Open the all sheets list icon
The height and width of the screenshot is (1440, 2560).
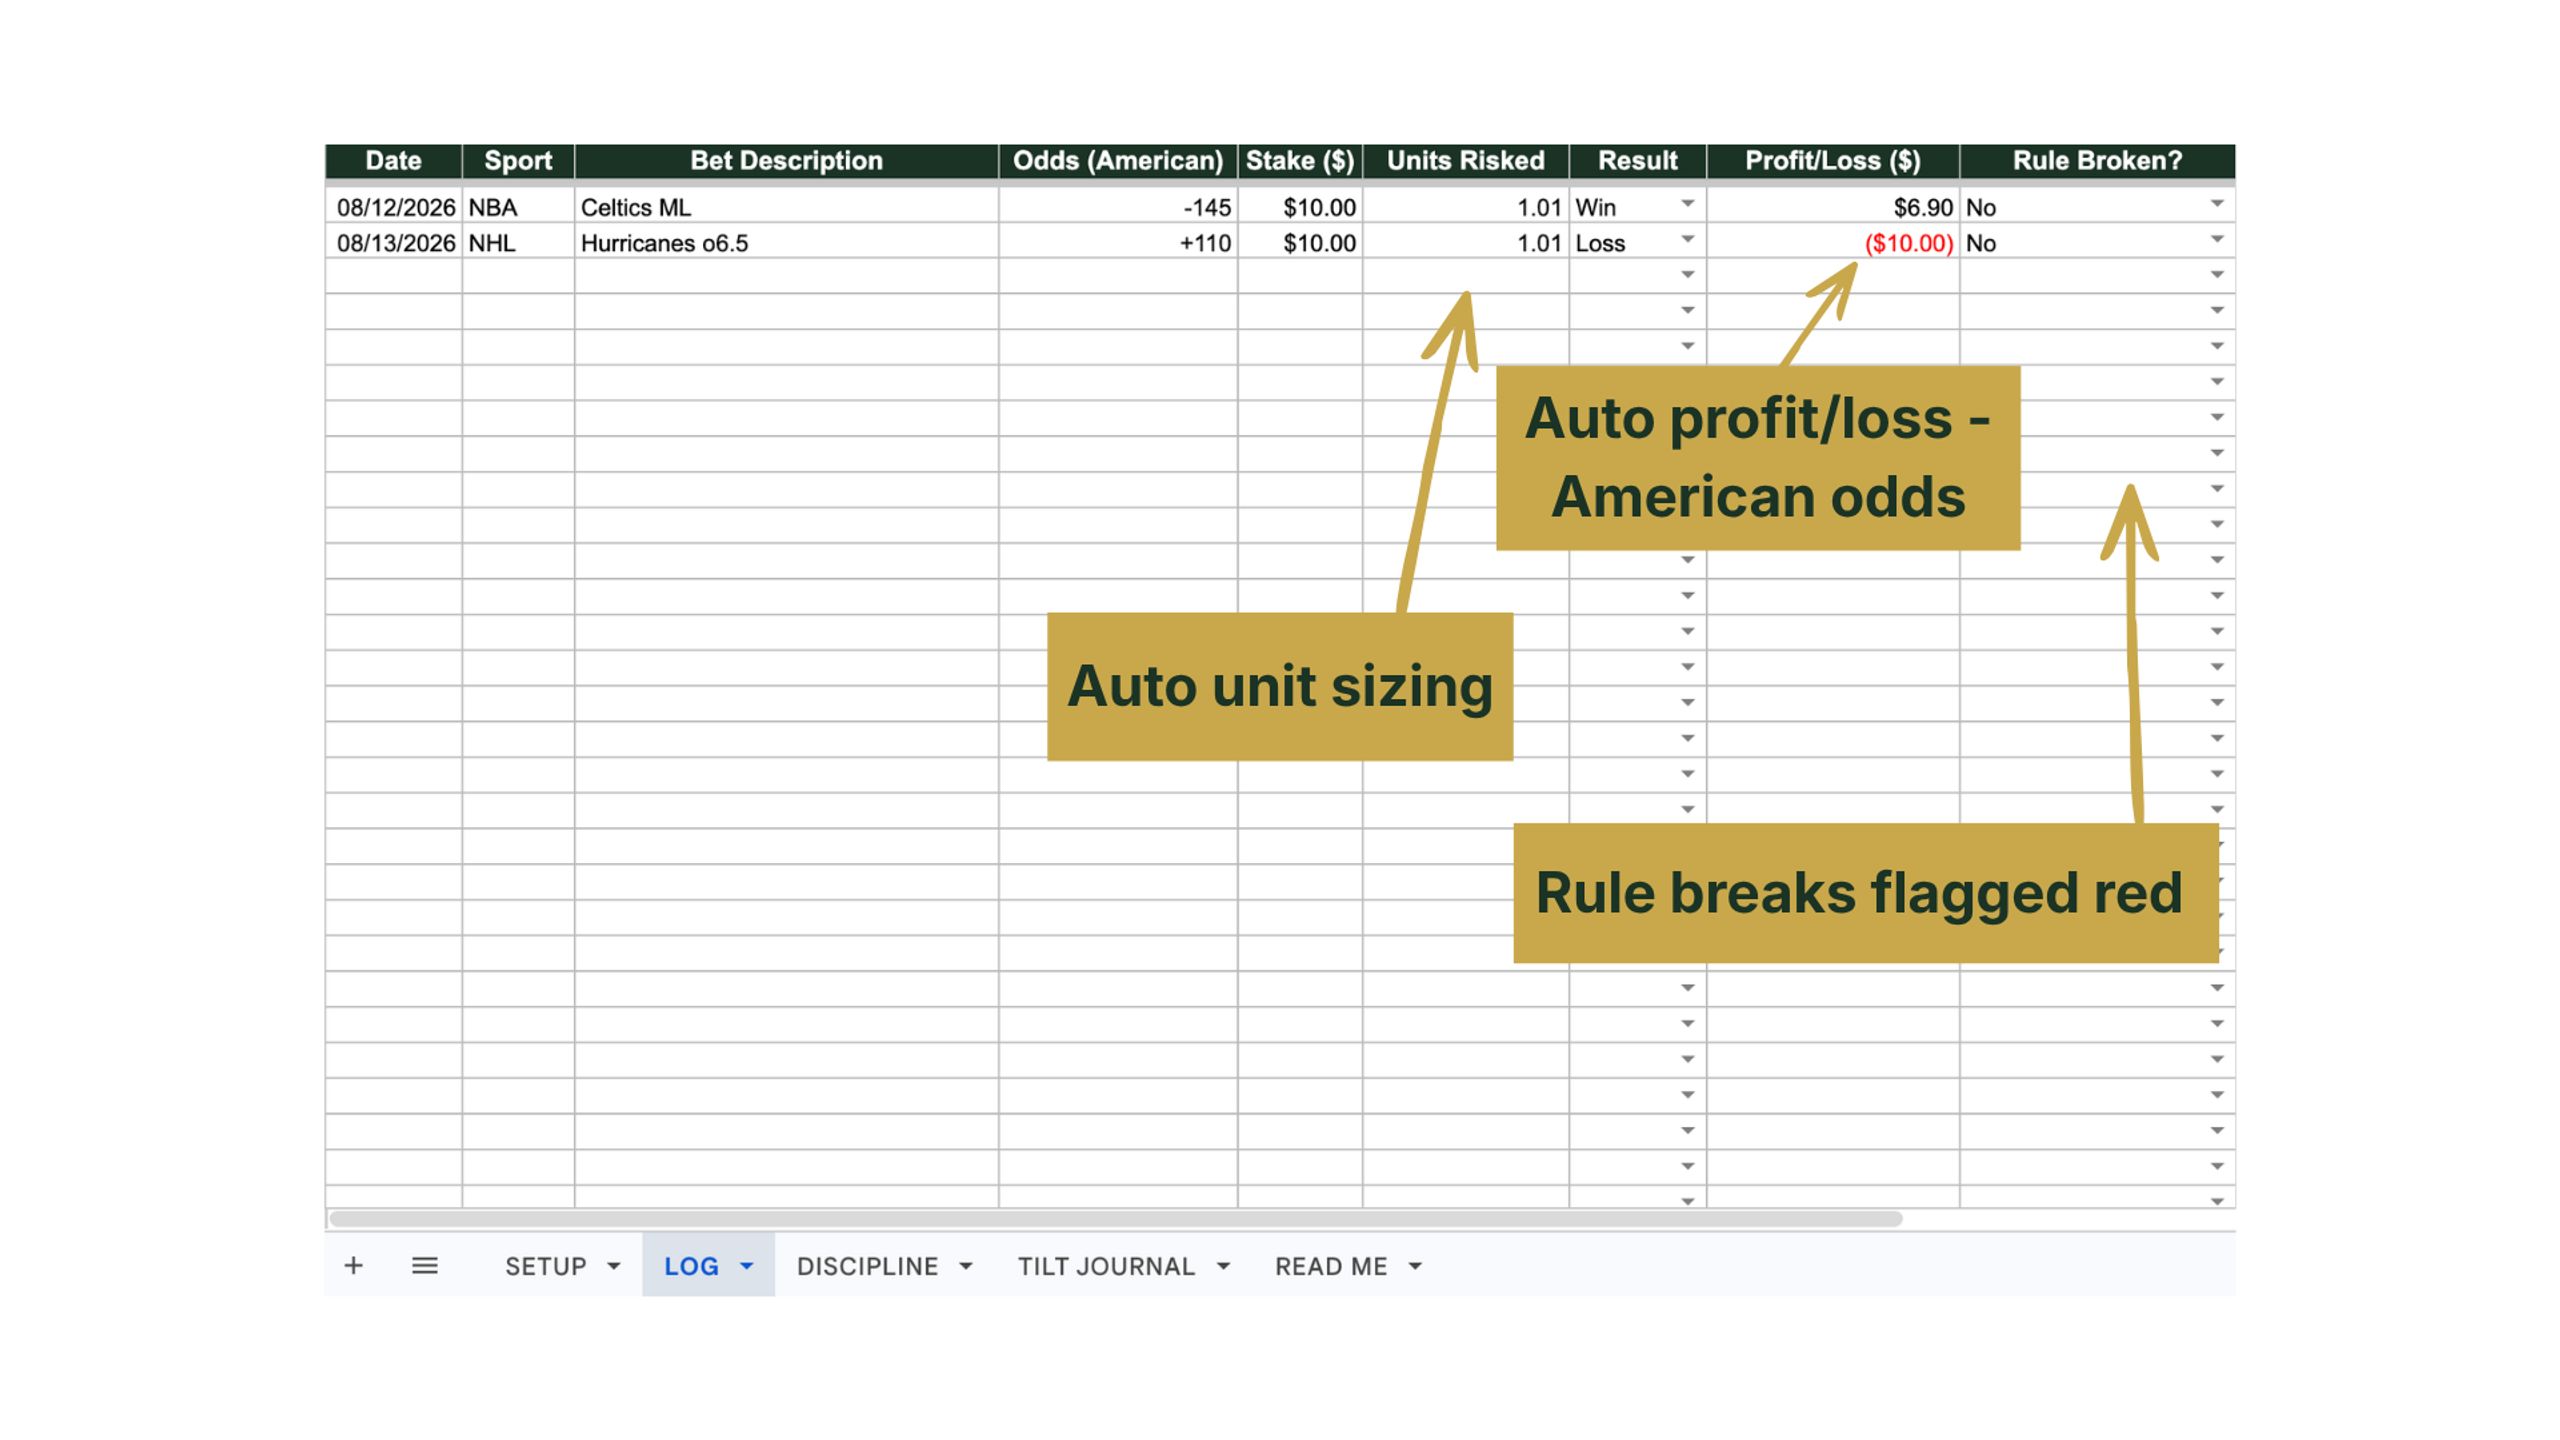point(425,1266)
